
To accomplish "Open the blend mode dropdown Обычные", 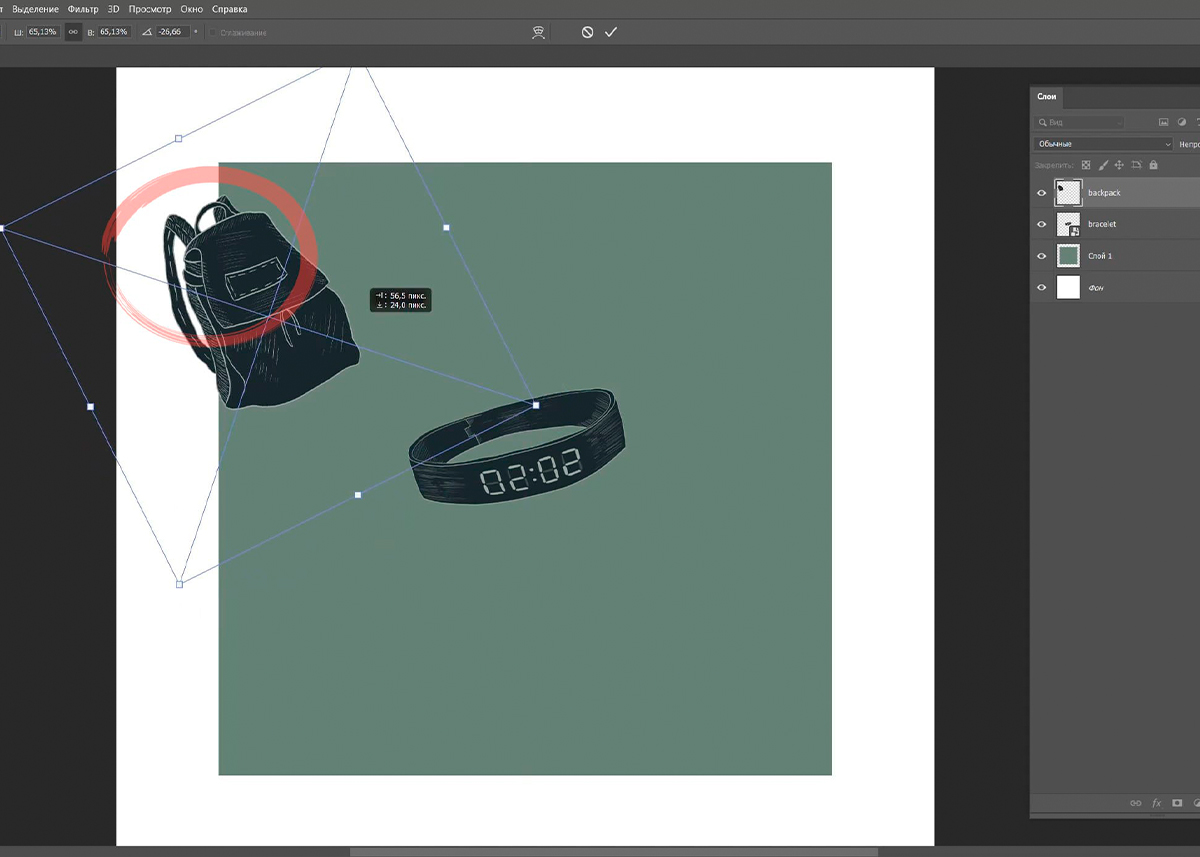I will click(1104, 144).
